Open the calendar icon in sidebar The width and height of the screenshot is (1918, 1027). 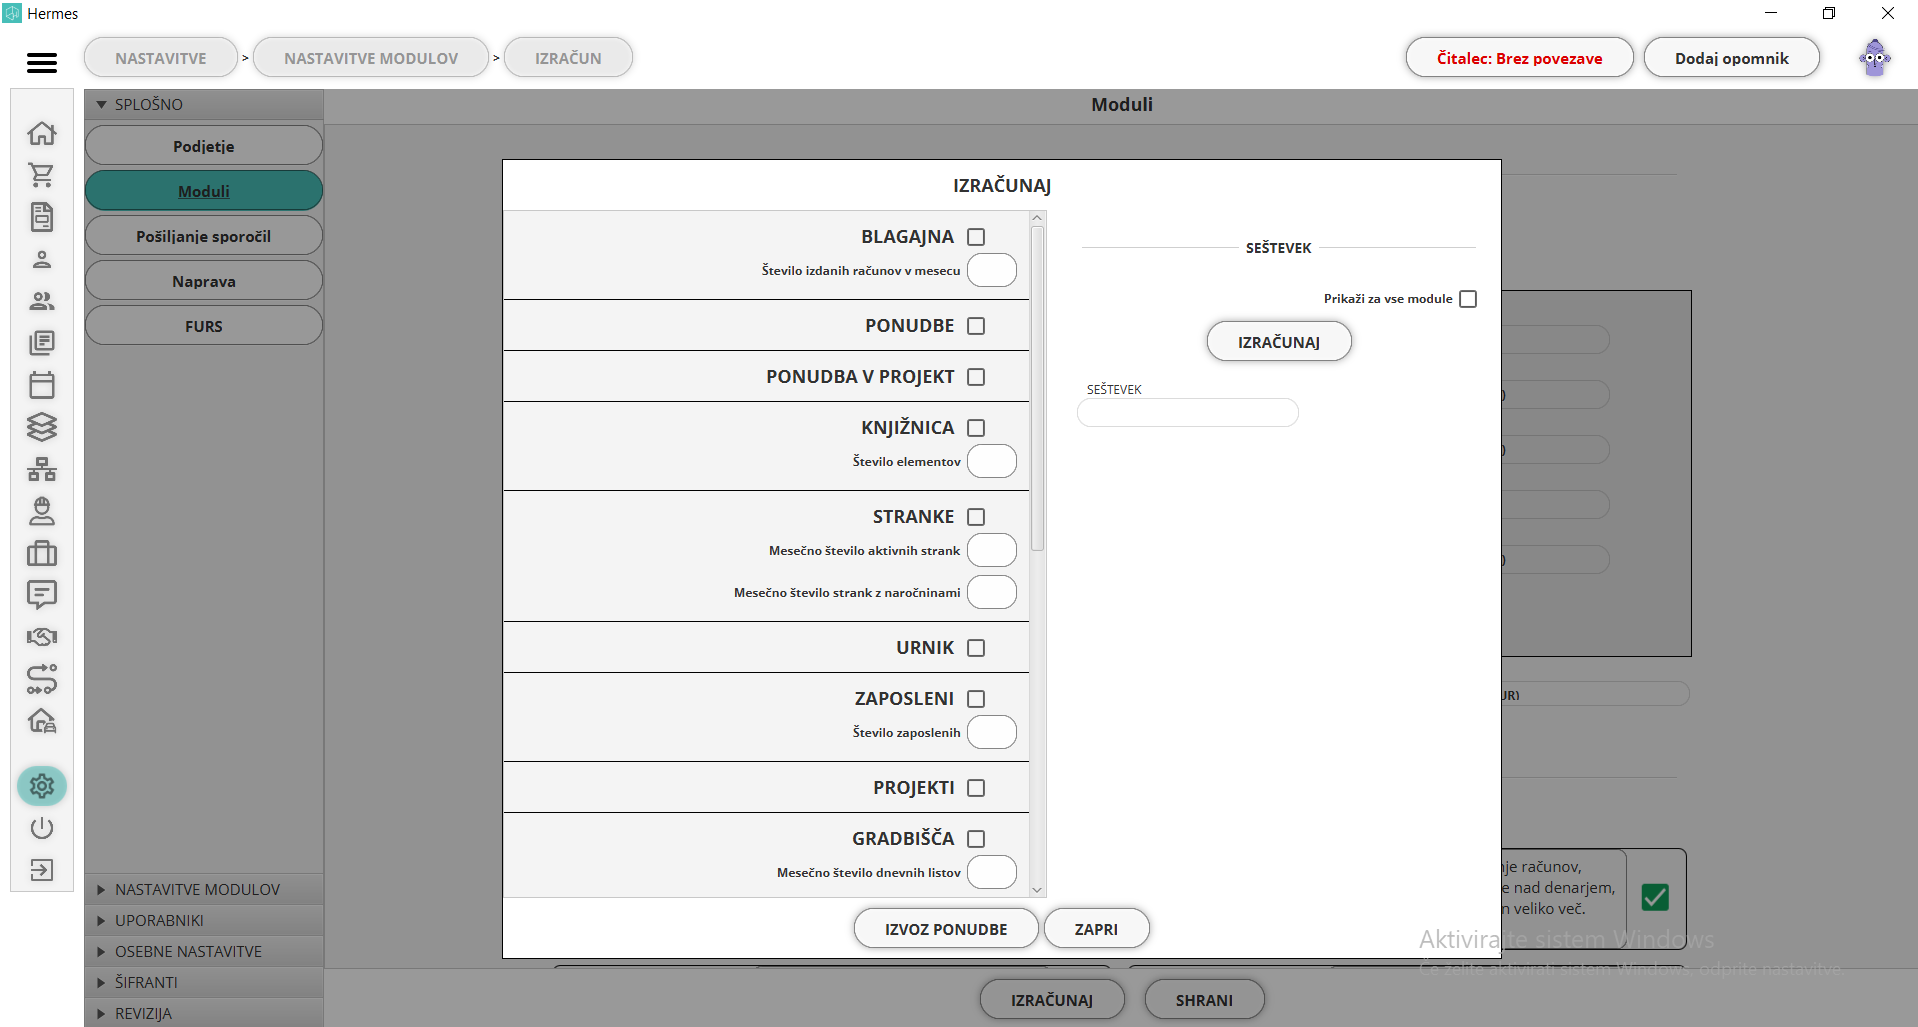click(x=42, y=385)
